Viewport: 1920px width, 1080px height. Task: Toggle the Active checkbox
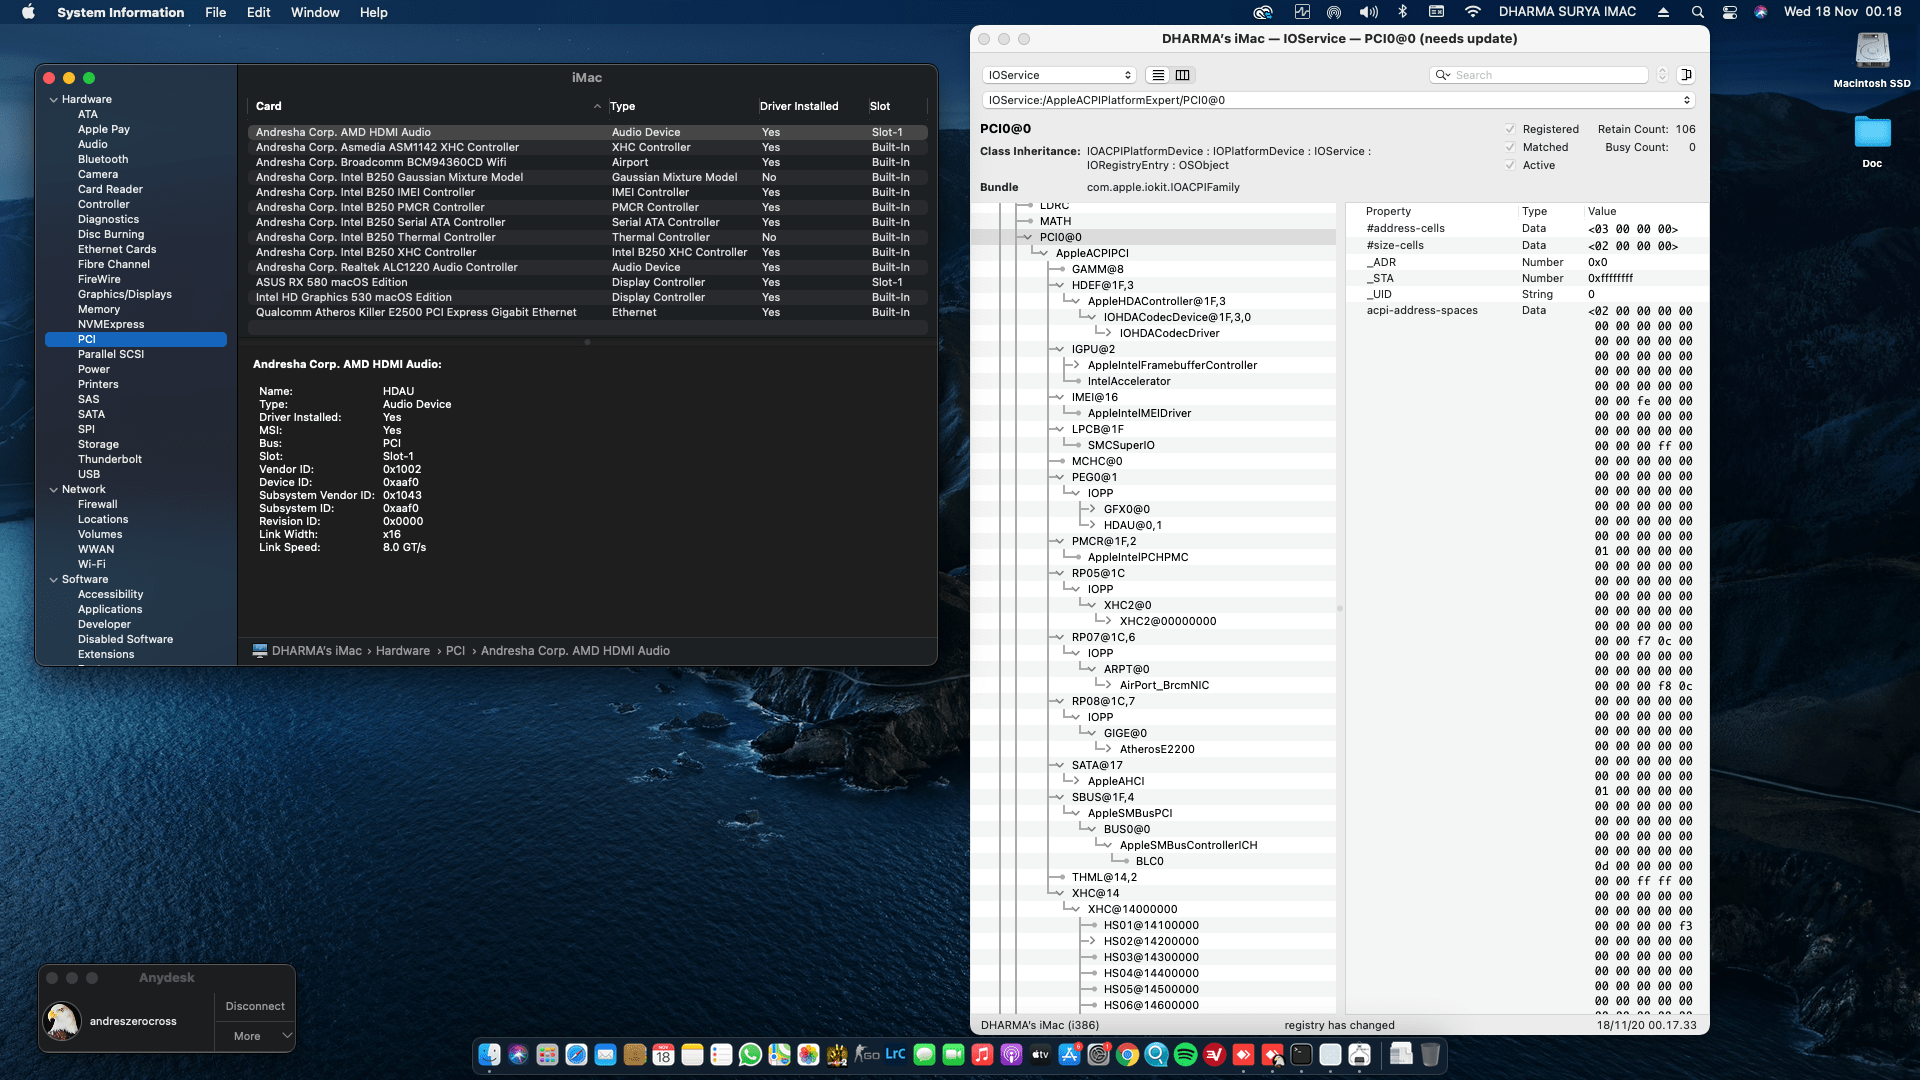click(1510, 165)
